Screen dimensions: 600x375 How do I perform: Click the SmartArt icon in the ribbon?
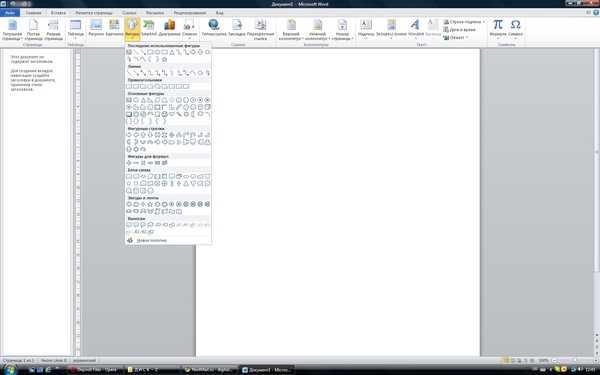pos(148,29)
